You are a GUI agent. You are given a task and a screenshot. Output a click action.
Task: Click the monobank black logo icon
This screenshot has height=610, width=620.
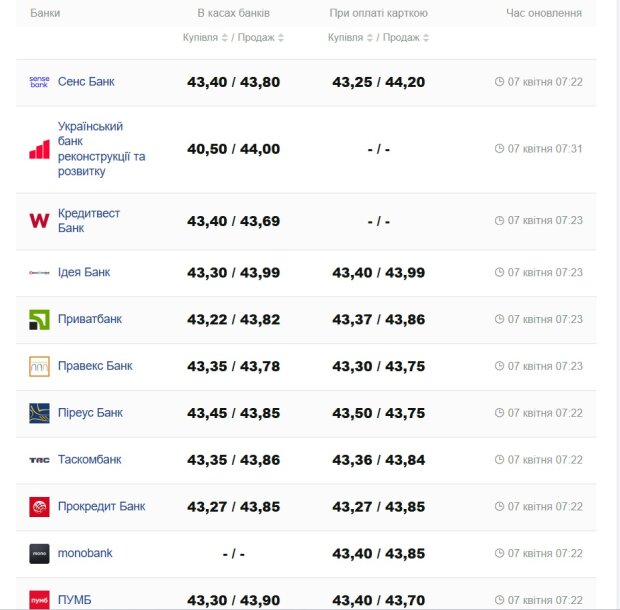point(39,553)
